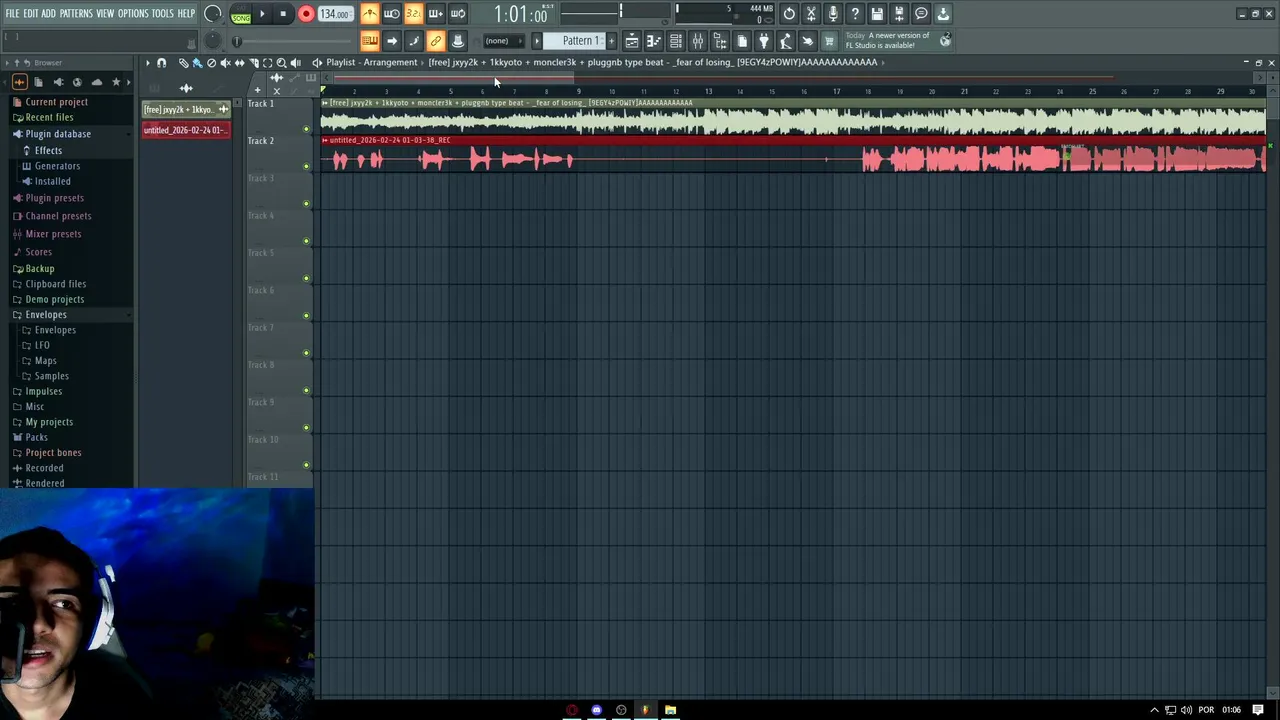Open the project picker icon
Viewport: 1280px width, 720px height.
click(x=742, y=41)
